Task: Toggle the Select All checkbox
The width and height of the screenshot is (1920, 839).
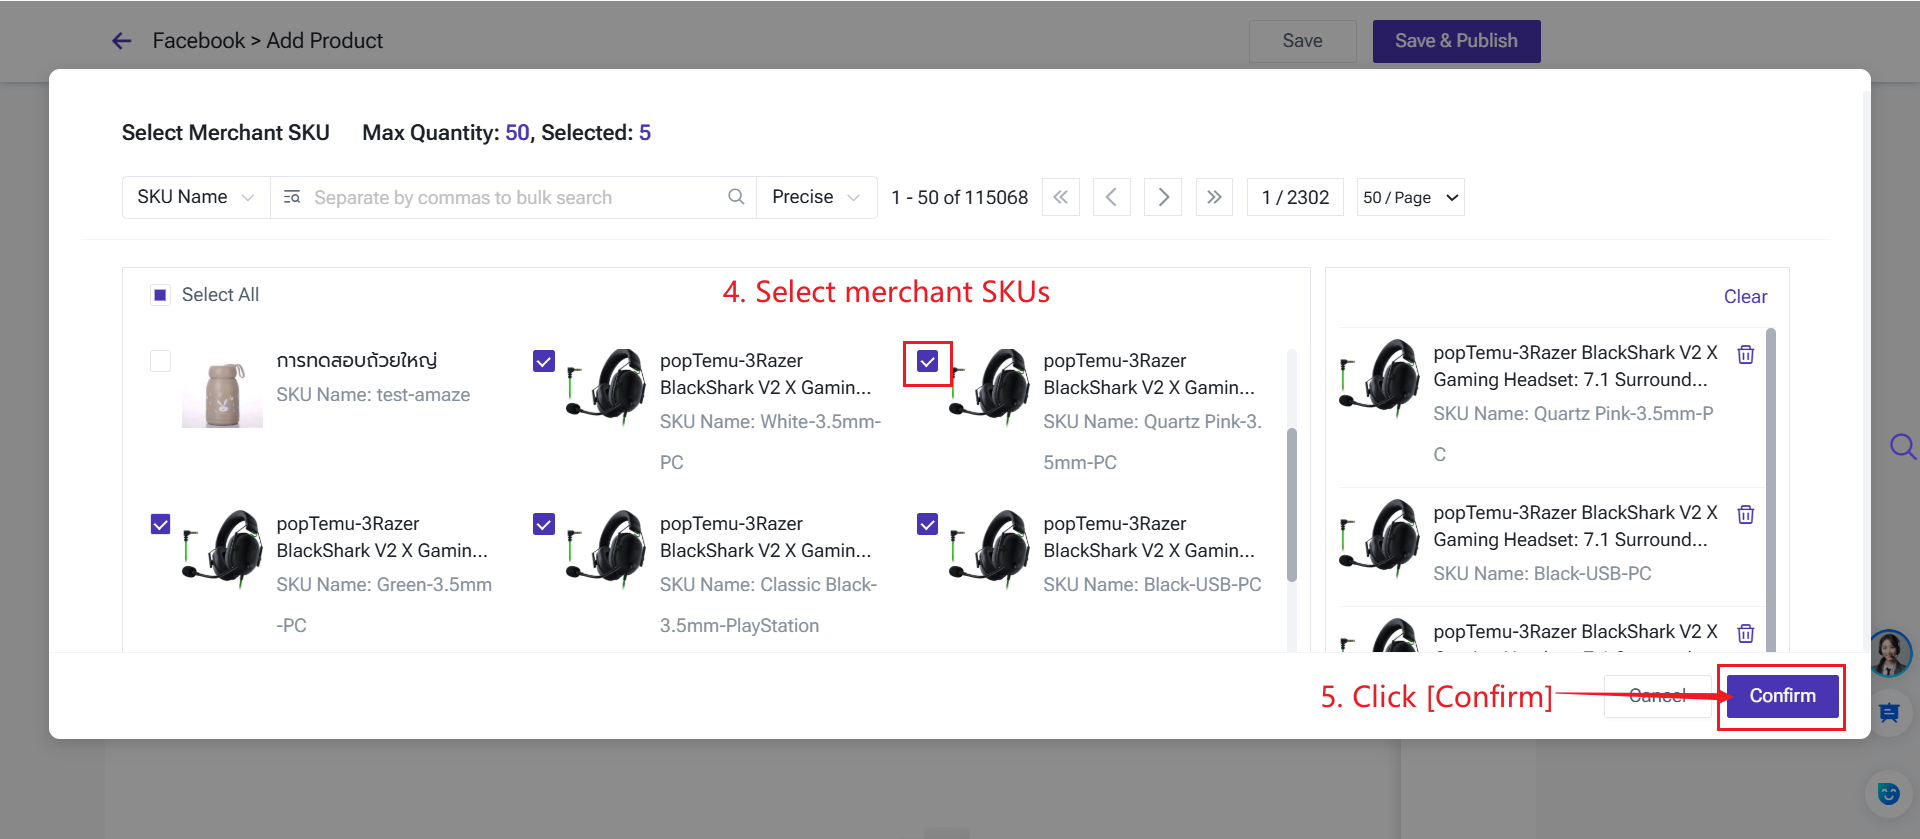Action: 160,295
